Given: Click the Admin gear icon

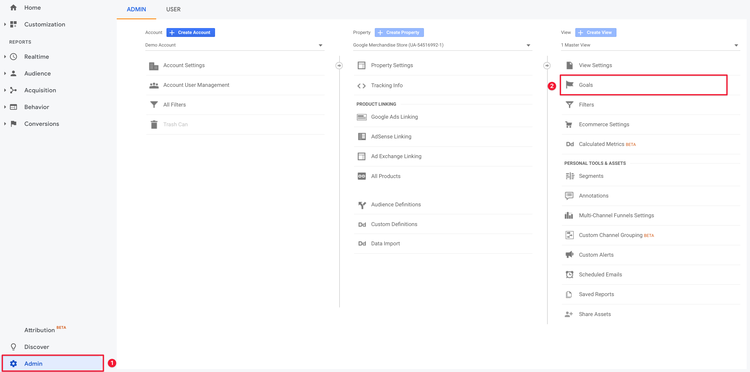Looking at the screenshot, I should click(13, 364).
